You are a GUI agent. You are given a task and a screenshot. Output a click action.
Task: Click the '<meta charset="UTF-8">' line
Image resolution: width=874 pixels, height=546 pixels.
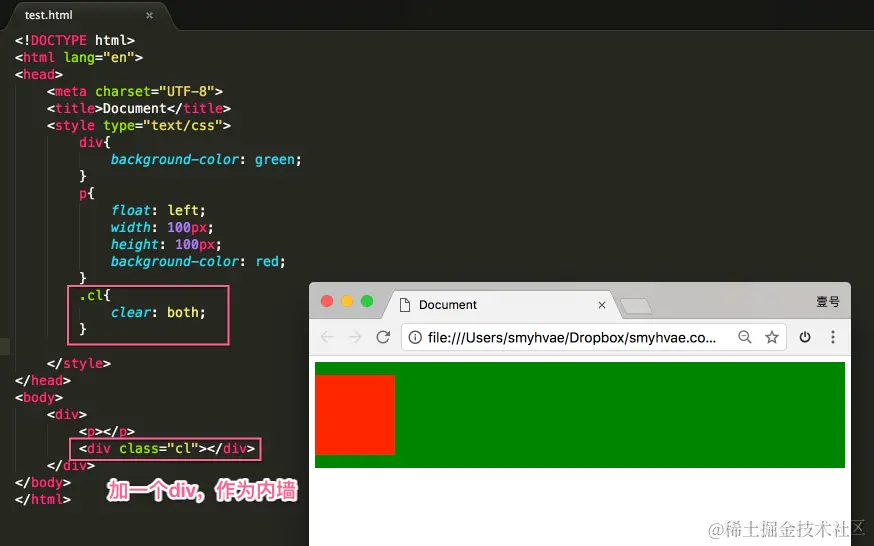[135, 91]
